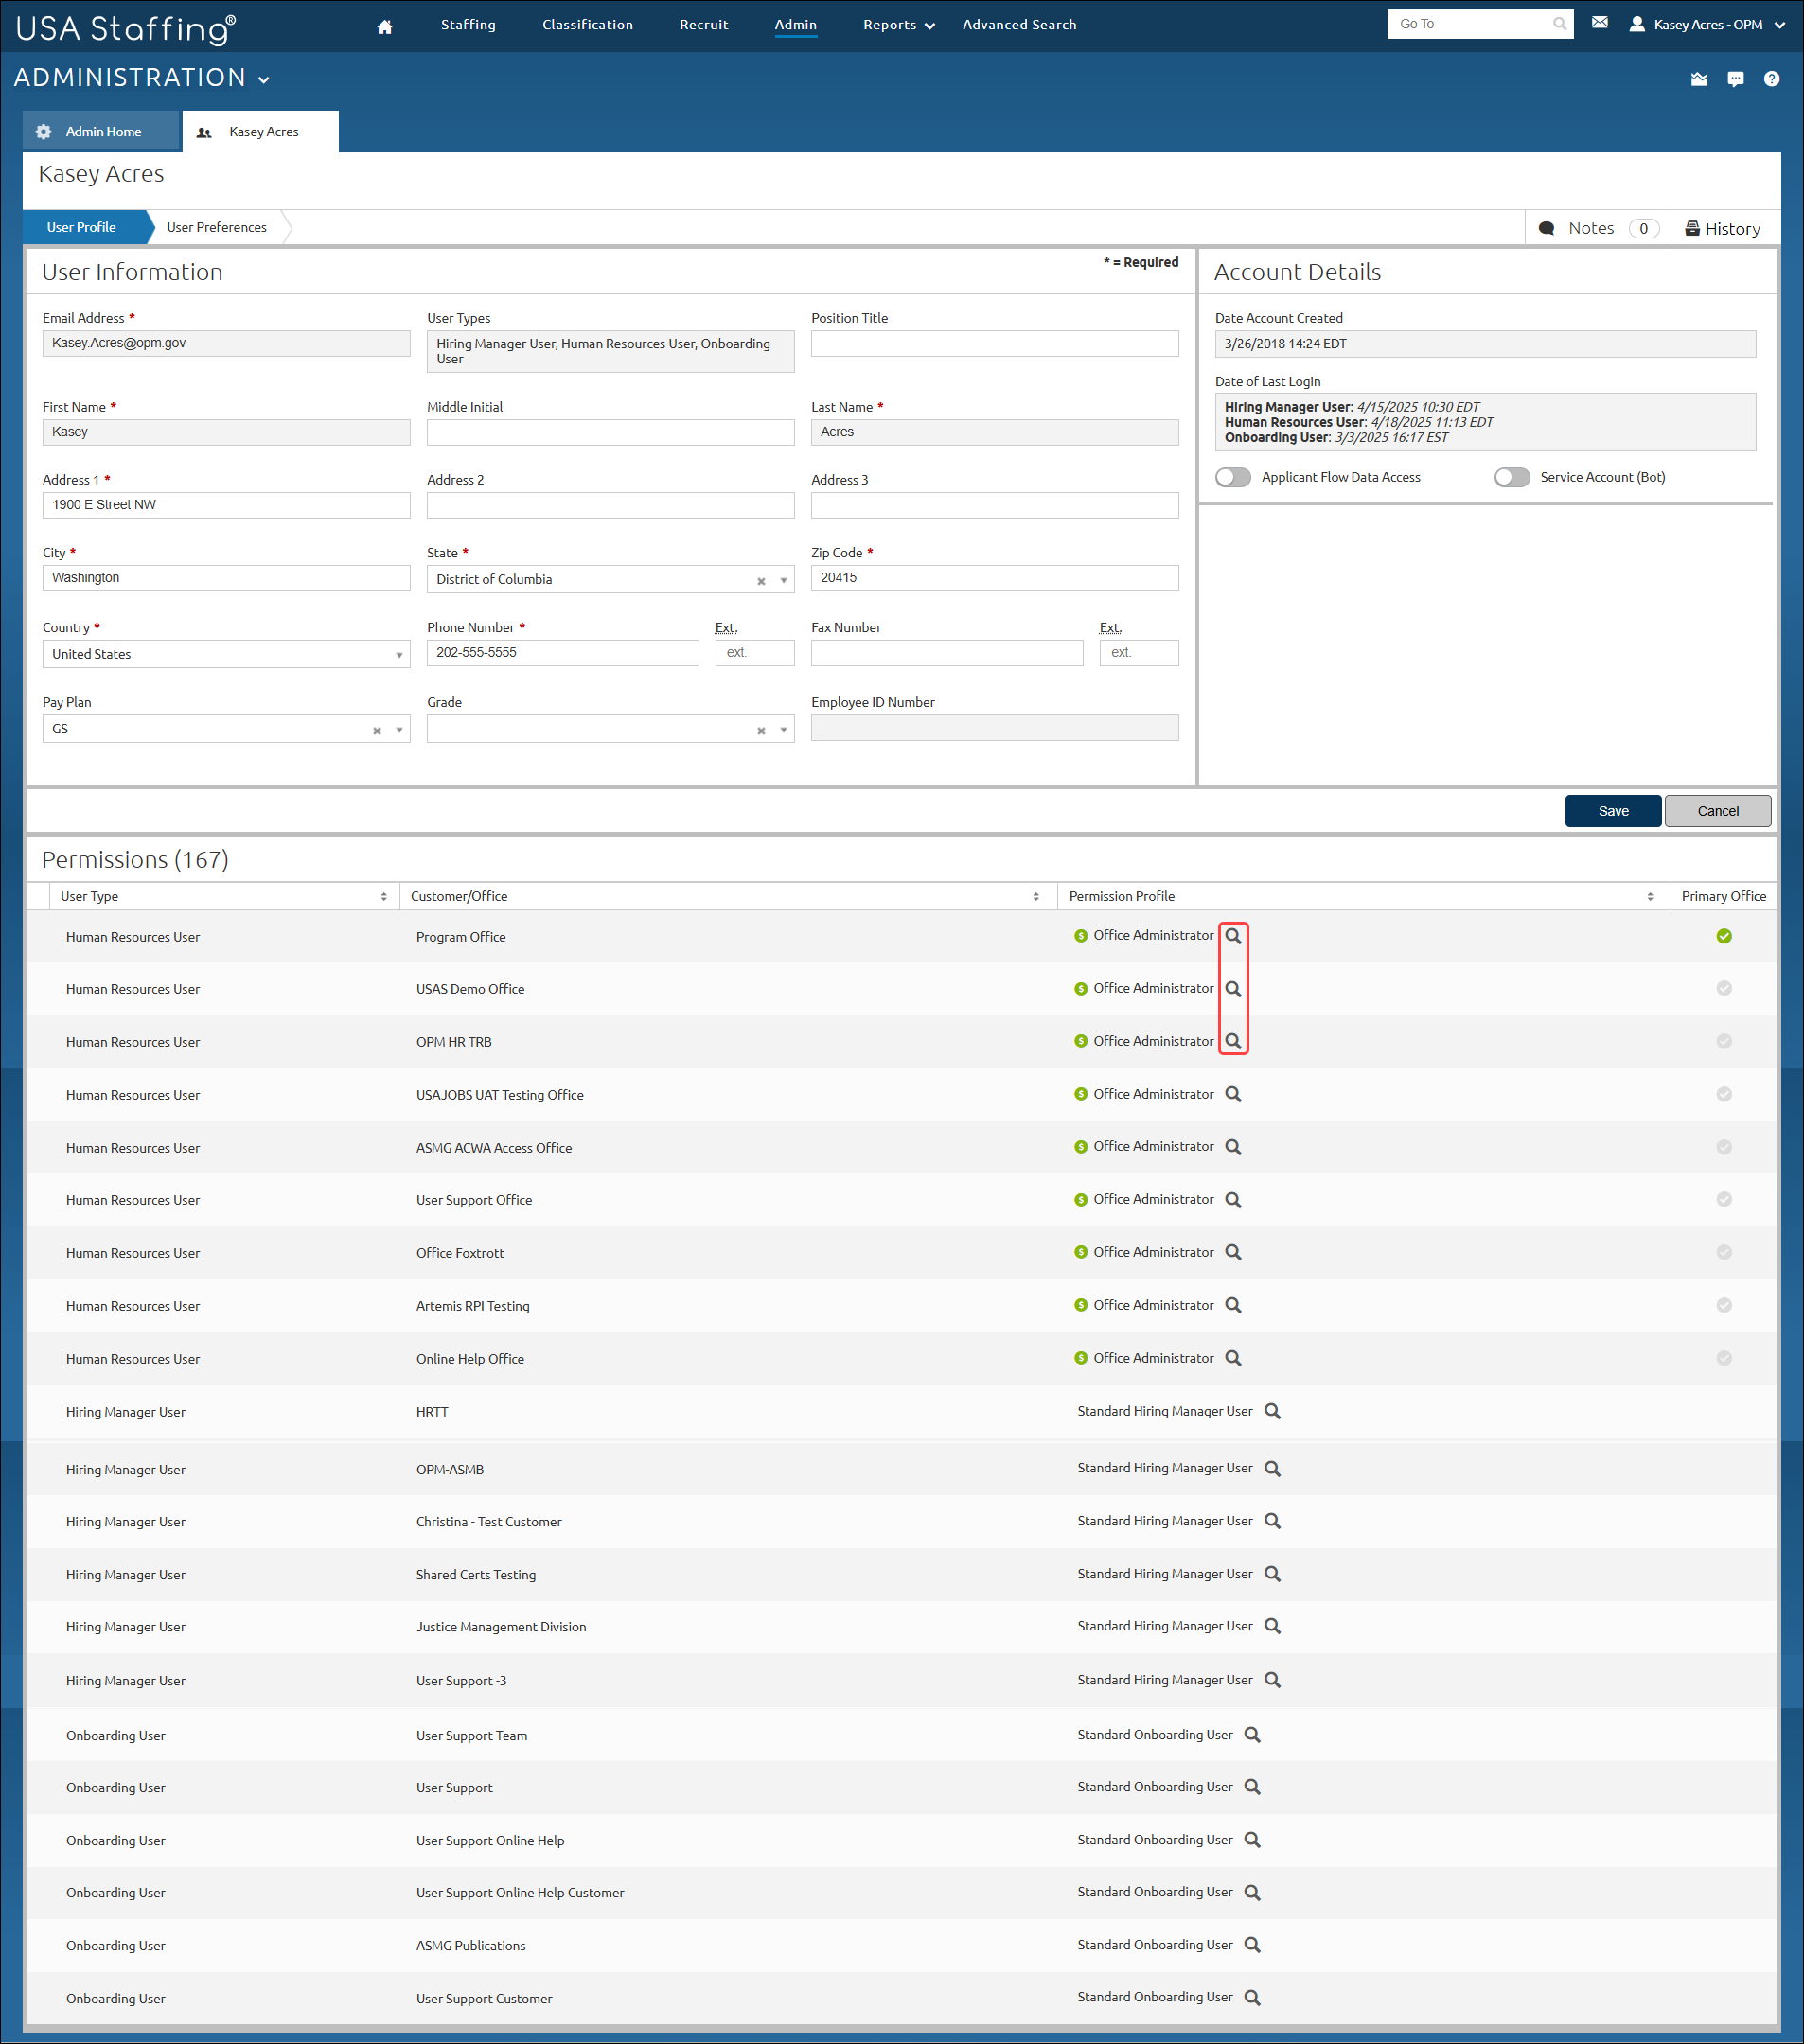This screenshot has height=2044, width=1804.
Task: View USAJOBS UAT Testing Office profile magnifier
Action: tap(1233, 1094)
